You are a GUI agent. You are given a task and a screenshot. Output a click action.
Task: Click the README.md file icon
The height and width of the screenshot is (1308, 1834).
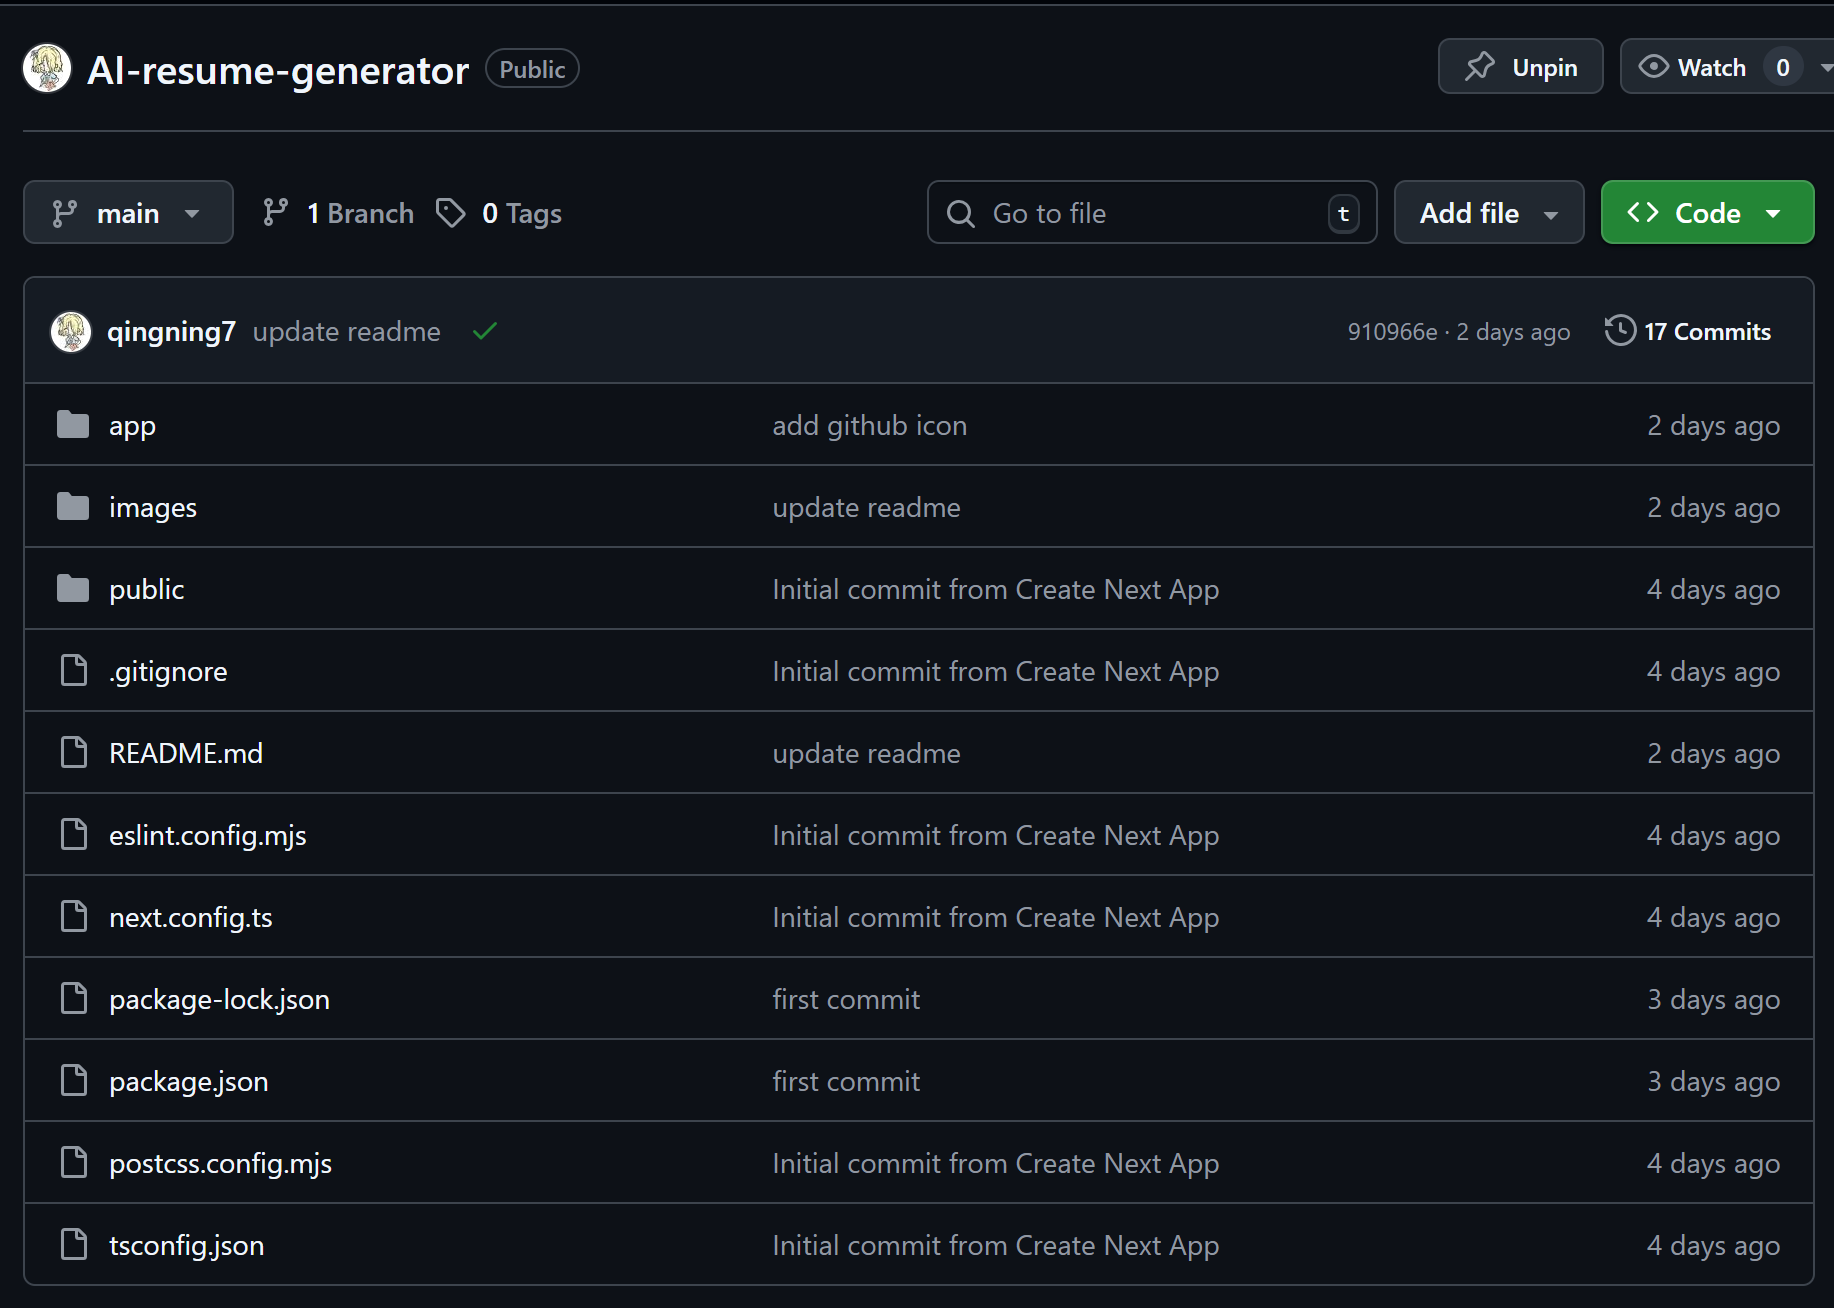click(74, 753)
